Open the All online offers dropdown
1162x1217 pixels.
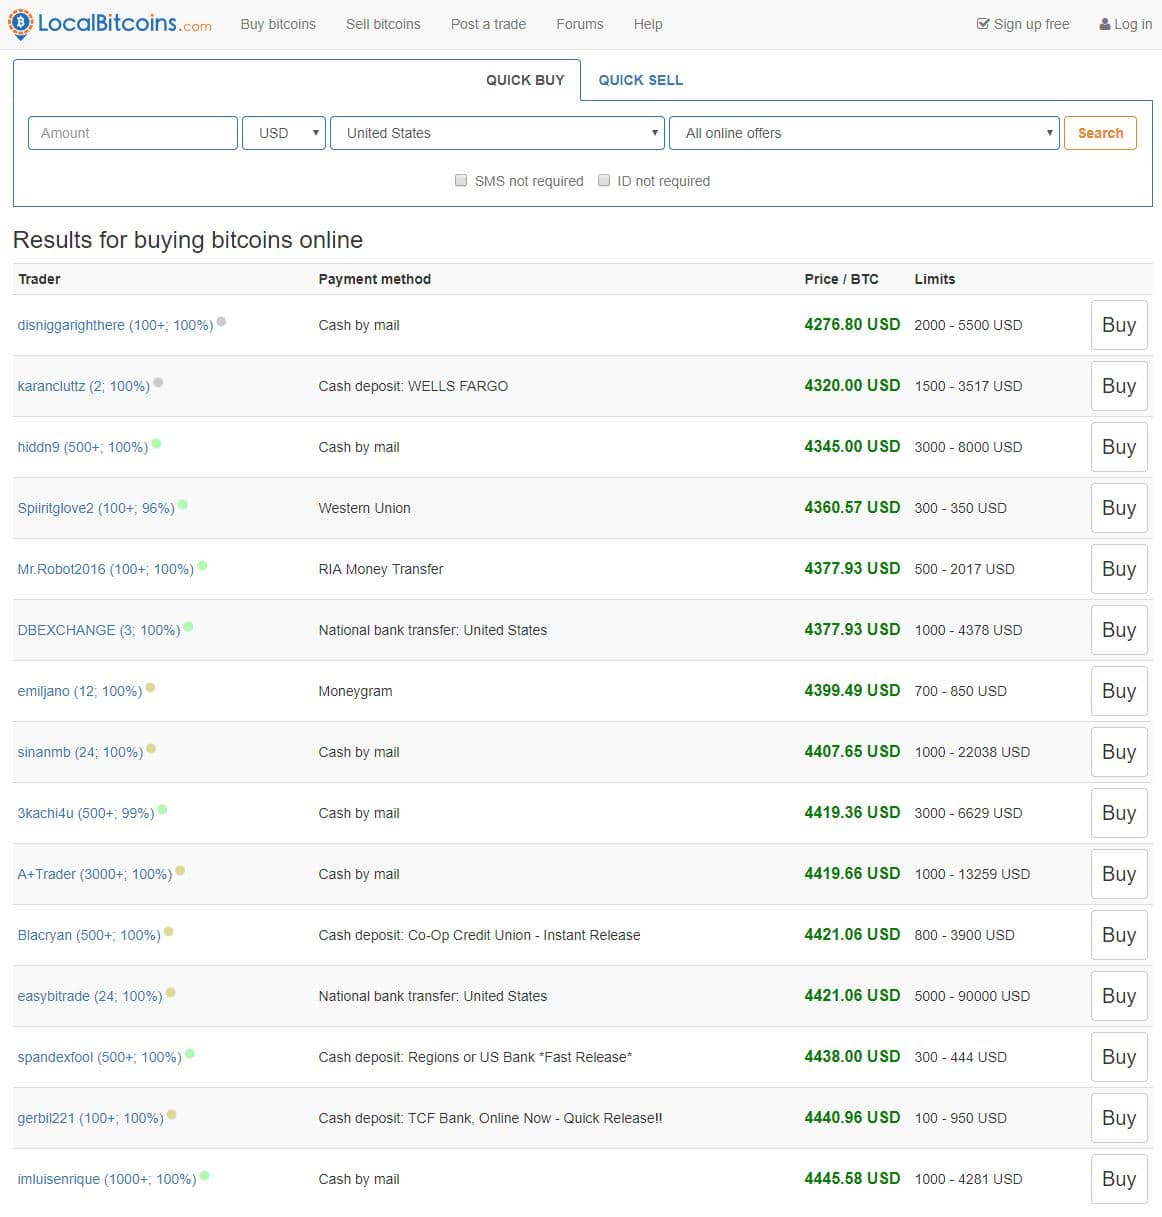[x=864, y=133]
